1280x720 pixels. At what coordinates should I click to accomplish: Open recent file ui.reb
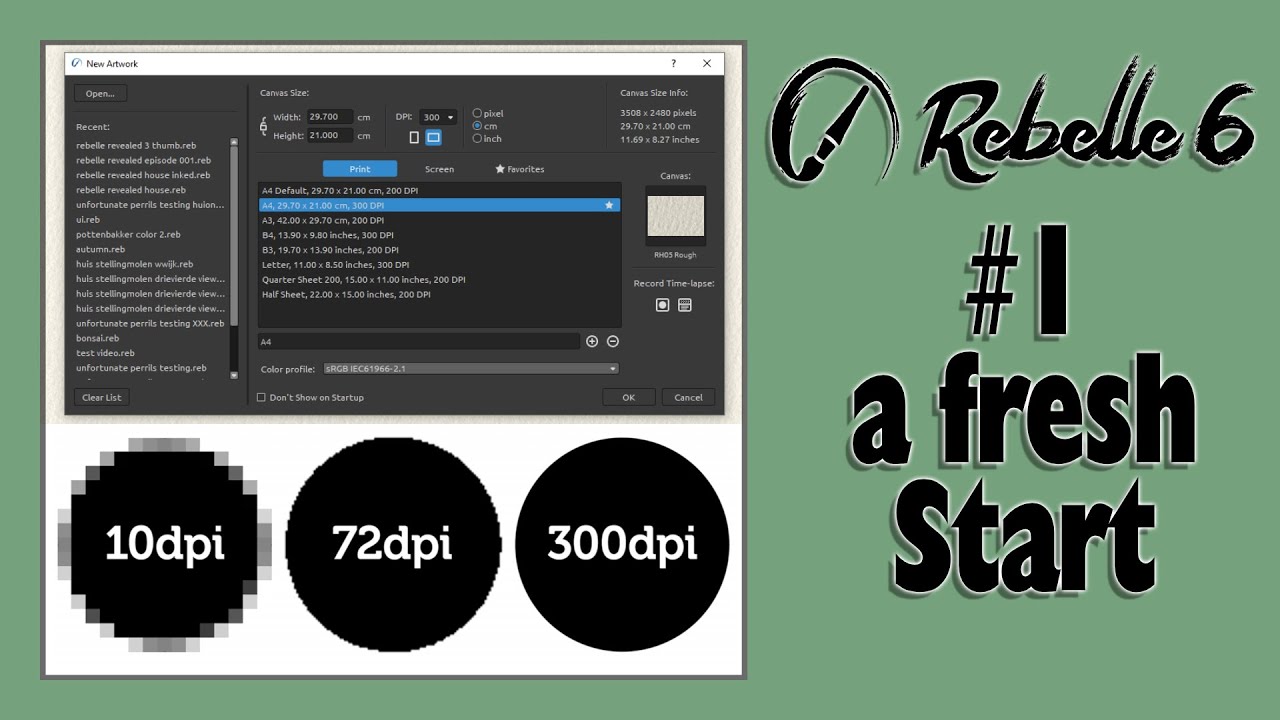88,220
